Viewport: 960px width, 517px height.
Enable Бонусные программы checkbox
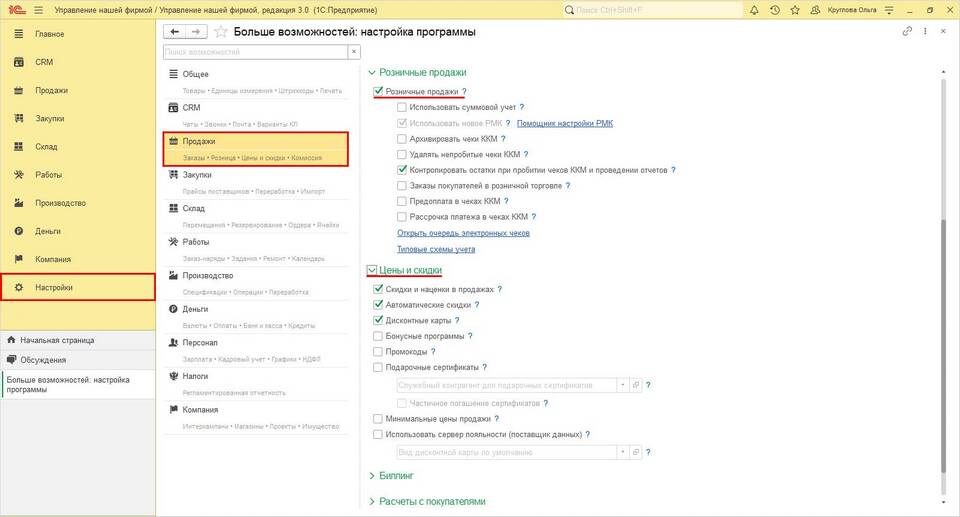[x=378, y=336]
